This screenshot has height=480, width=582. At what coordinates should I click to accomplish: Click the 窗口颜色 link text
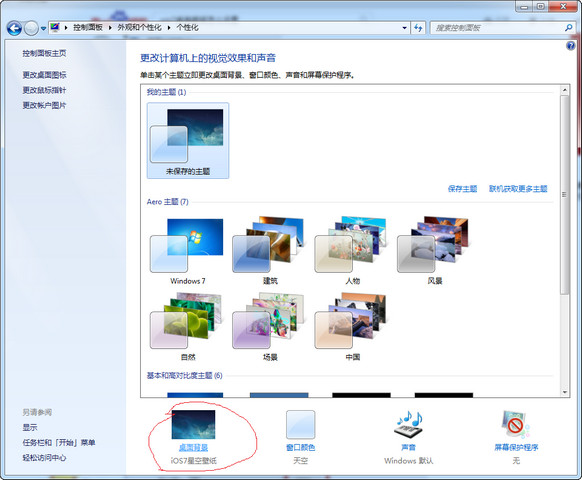(x=301, y=448)
